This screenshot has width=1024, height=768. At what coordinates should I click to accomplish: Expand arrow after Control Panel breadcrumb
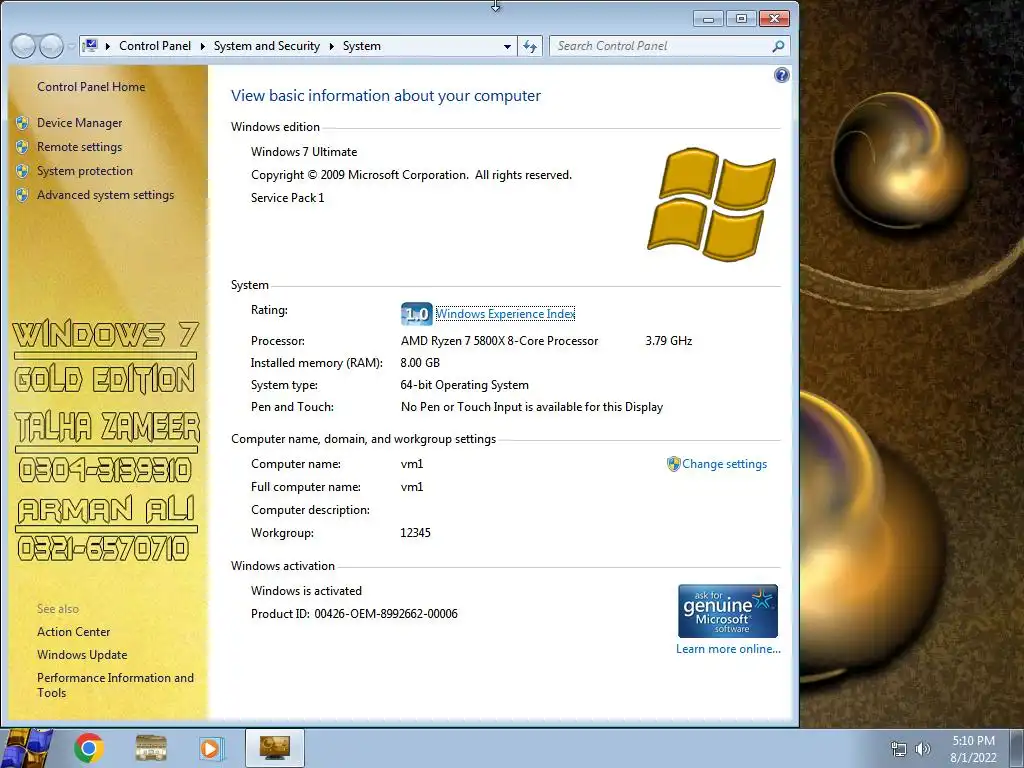202,46
